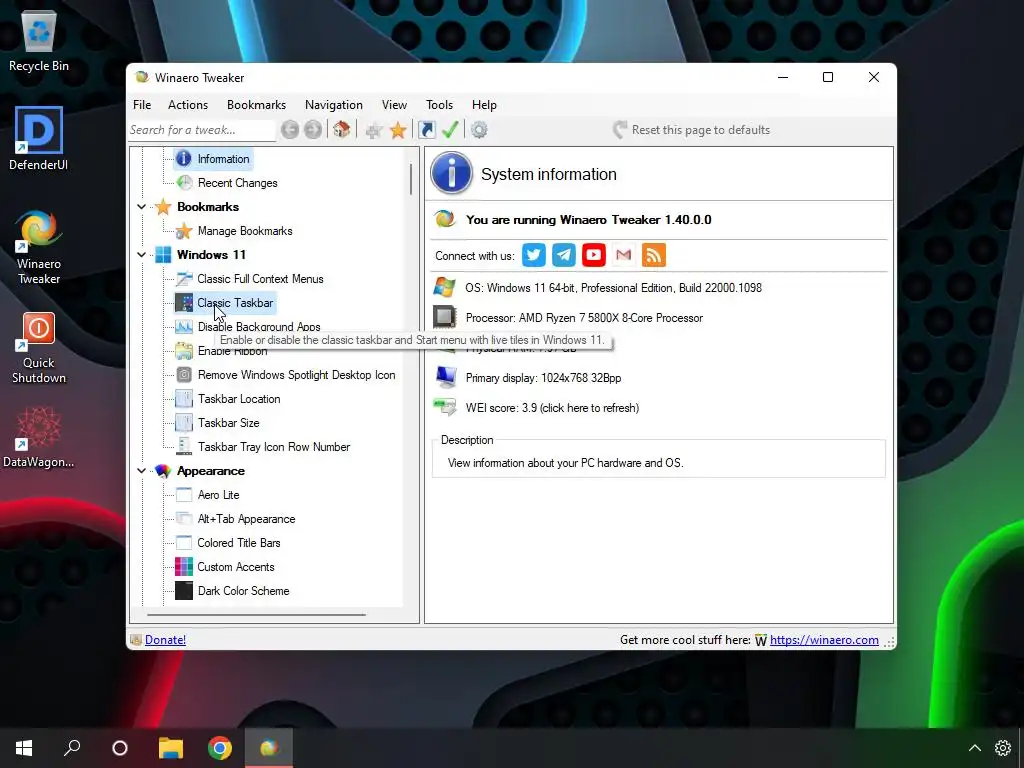Select Remove Windows Spotlight Desktop Icon

[x=296, y=375]
